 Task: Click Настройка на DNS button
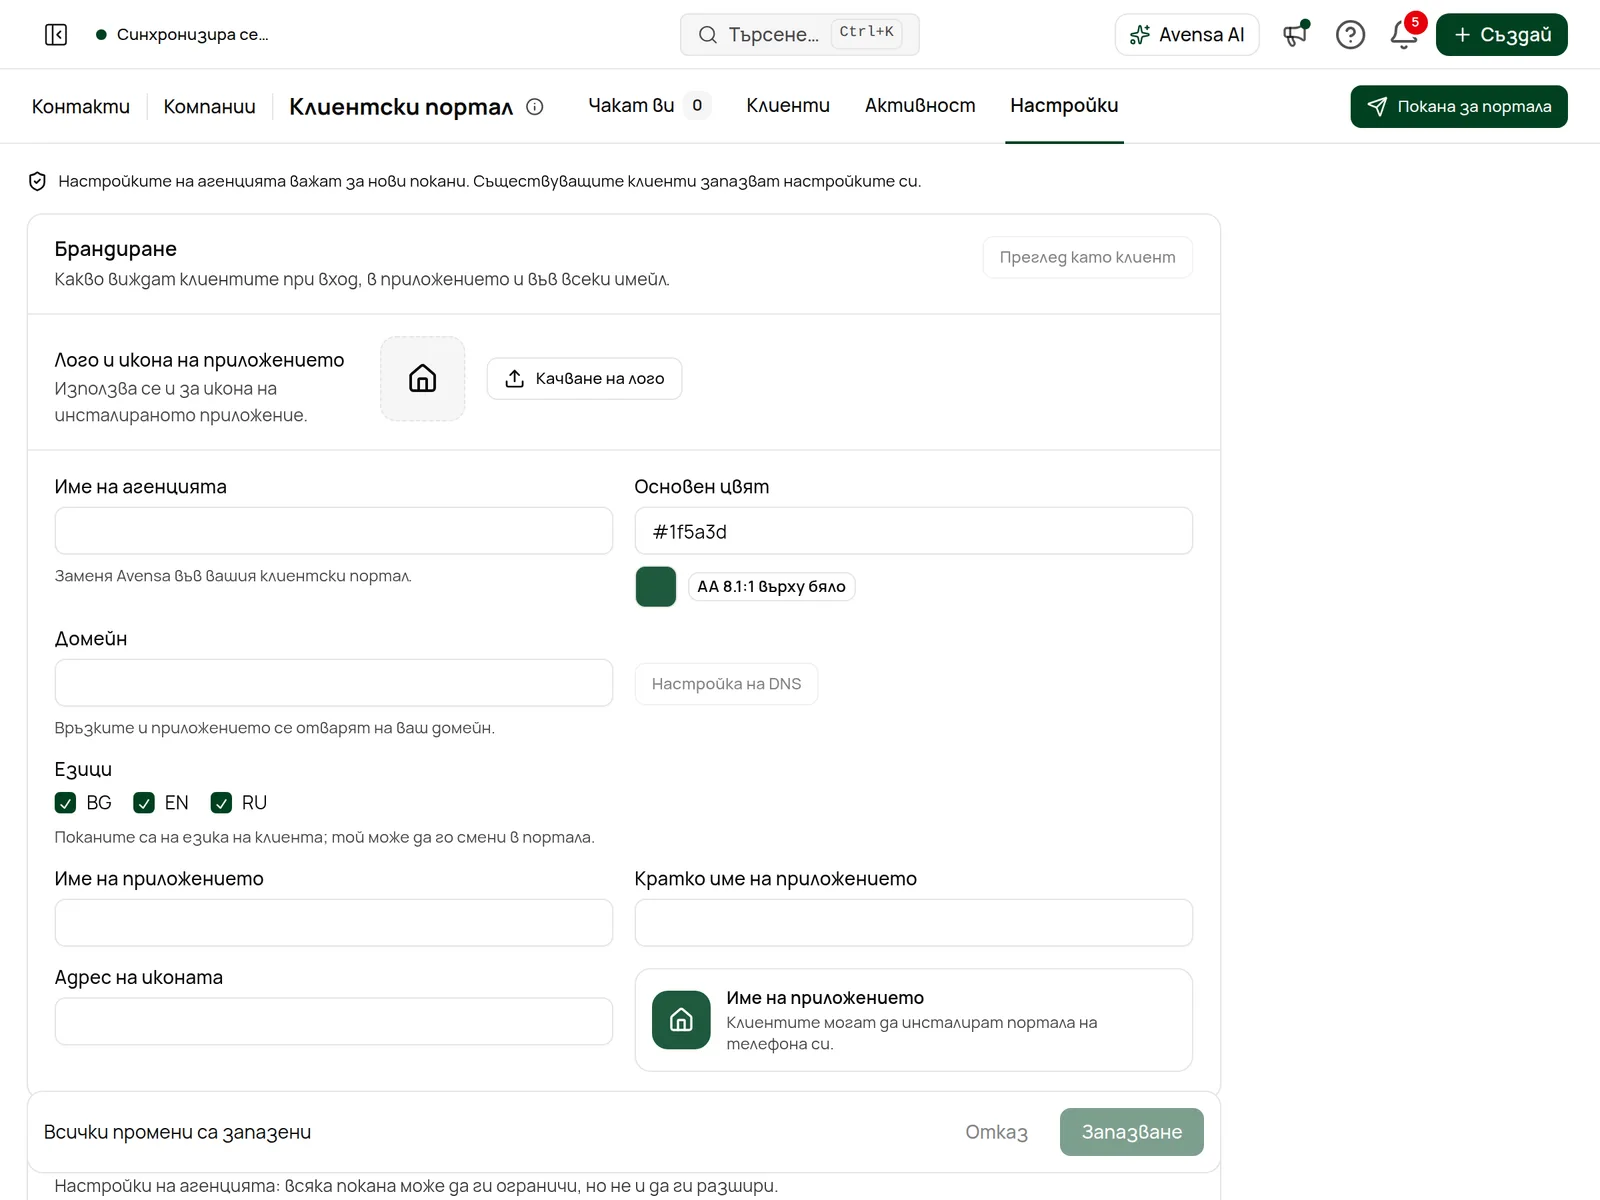click(726, 684)
